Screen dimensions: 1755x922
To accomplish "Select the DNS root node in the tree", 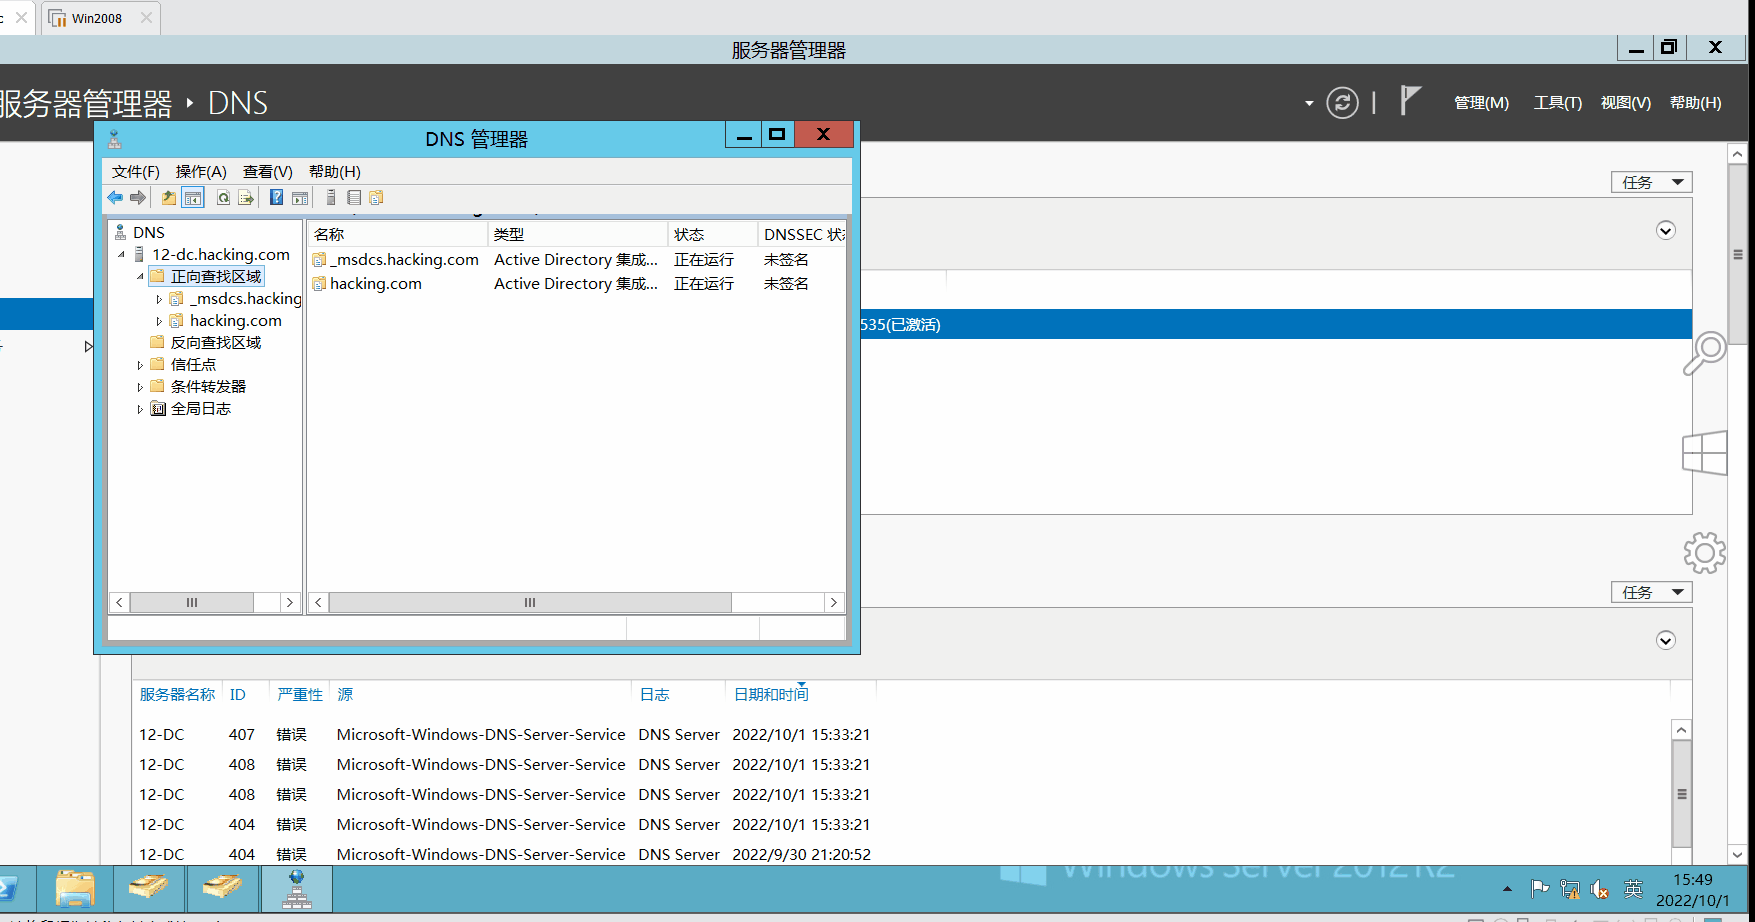I will (149, 233).
